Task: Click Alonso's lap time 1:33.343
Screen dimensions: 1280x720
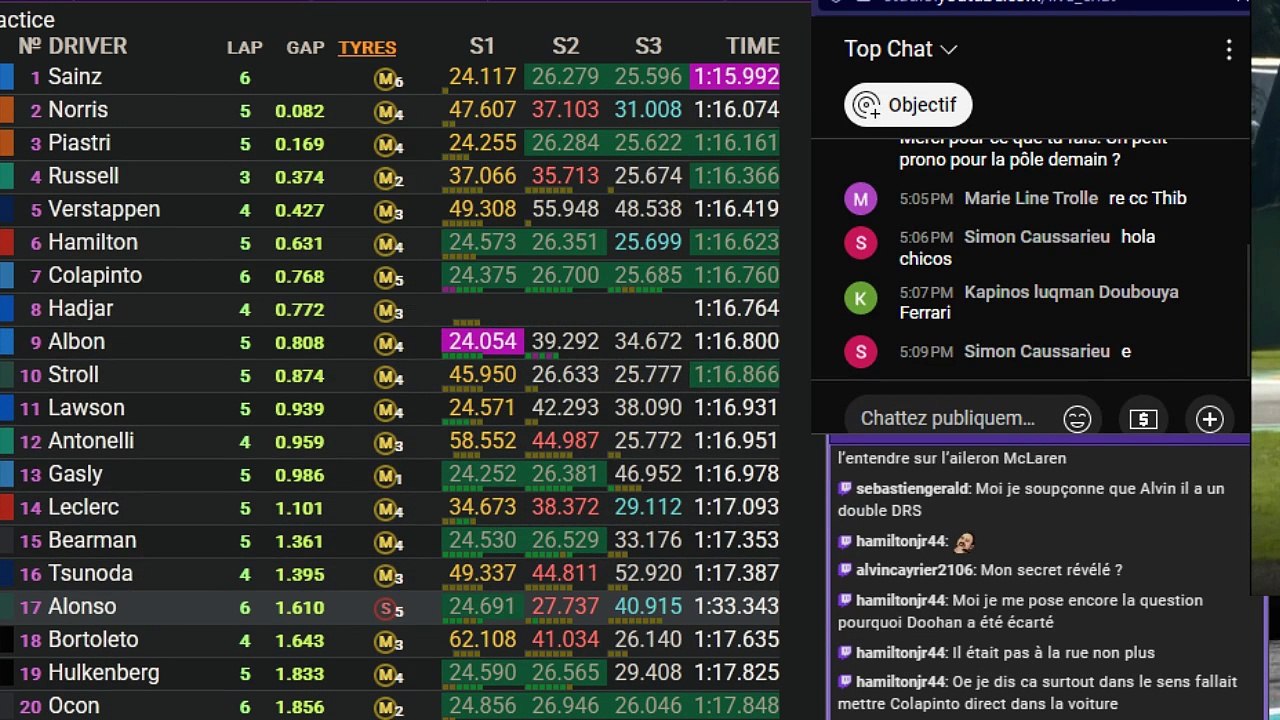Action: coord(737,606)
